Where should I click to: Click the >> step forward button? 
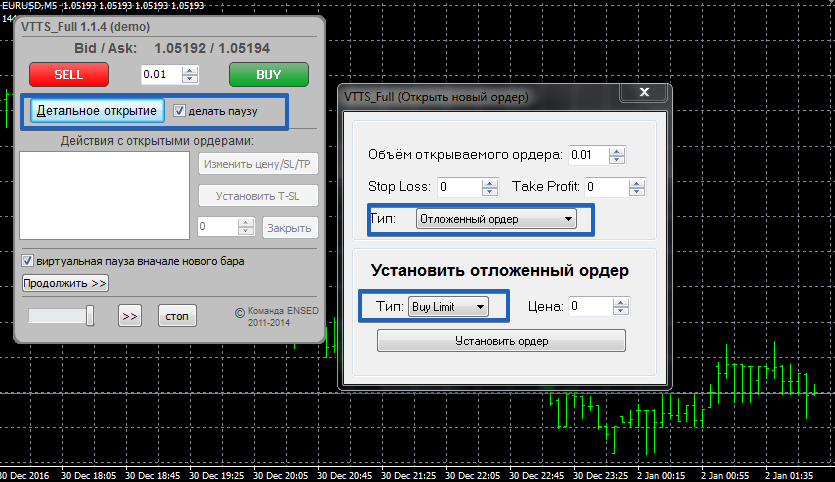point(129,316)
